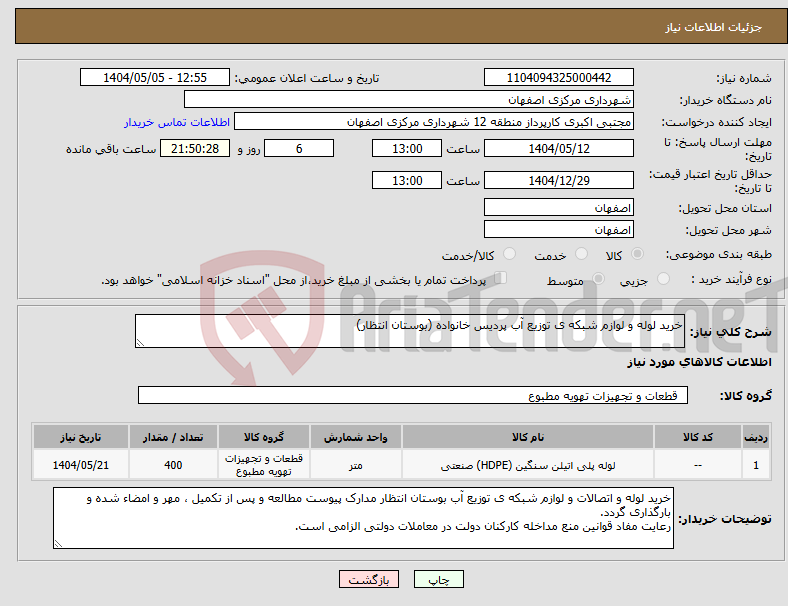Viewport: 788px width, 606px height.
Task: Click the resize handle of buyer notes textarea
Action: (58, 544)
